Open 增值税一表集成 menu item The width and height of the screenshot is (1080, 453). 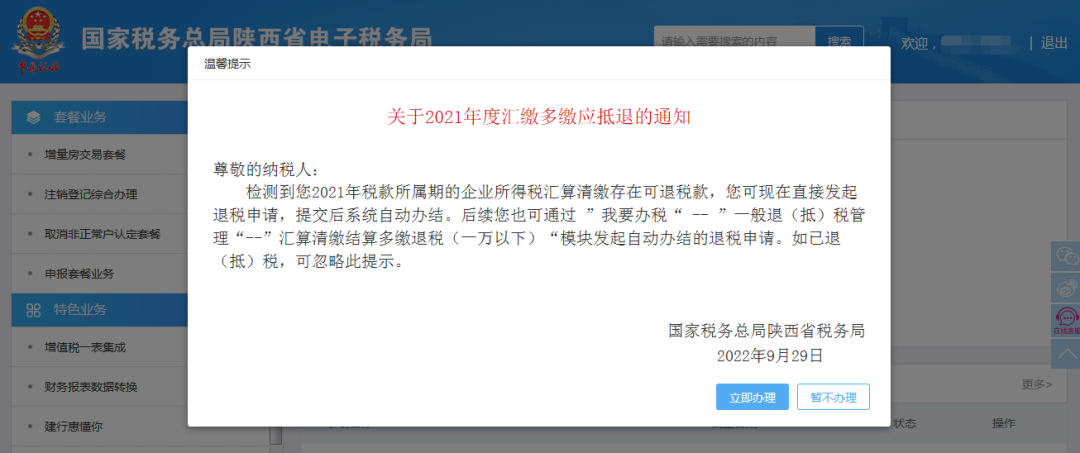[85, 347]
